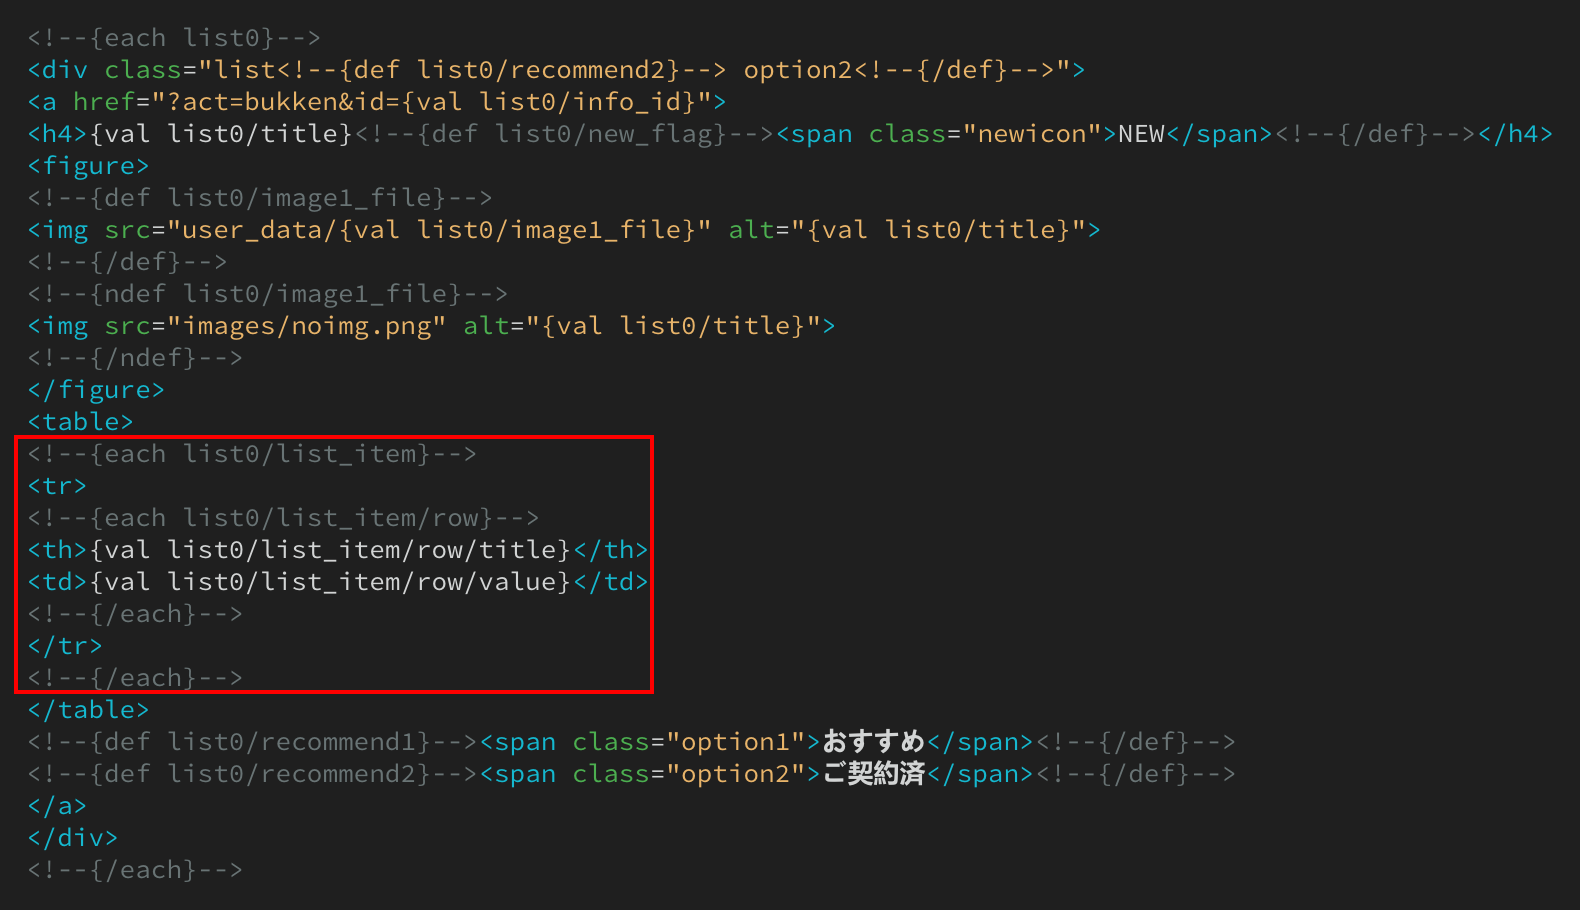Click the opening table tag
The height and width of the screenshot is (910, 1580).
coord(80,422)
